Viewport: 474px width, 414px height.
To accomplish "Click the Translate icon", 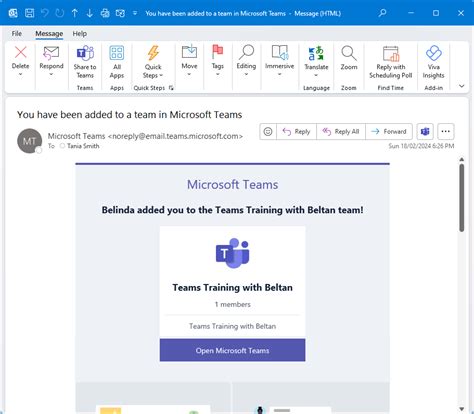I will point(316,53).
